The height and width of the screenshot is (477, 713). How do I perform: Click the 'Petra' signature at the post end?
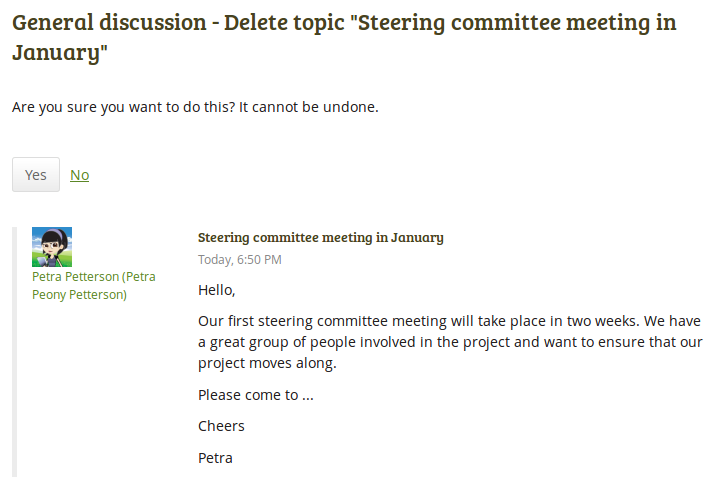pos(215,458)
